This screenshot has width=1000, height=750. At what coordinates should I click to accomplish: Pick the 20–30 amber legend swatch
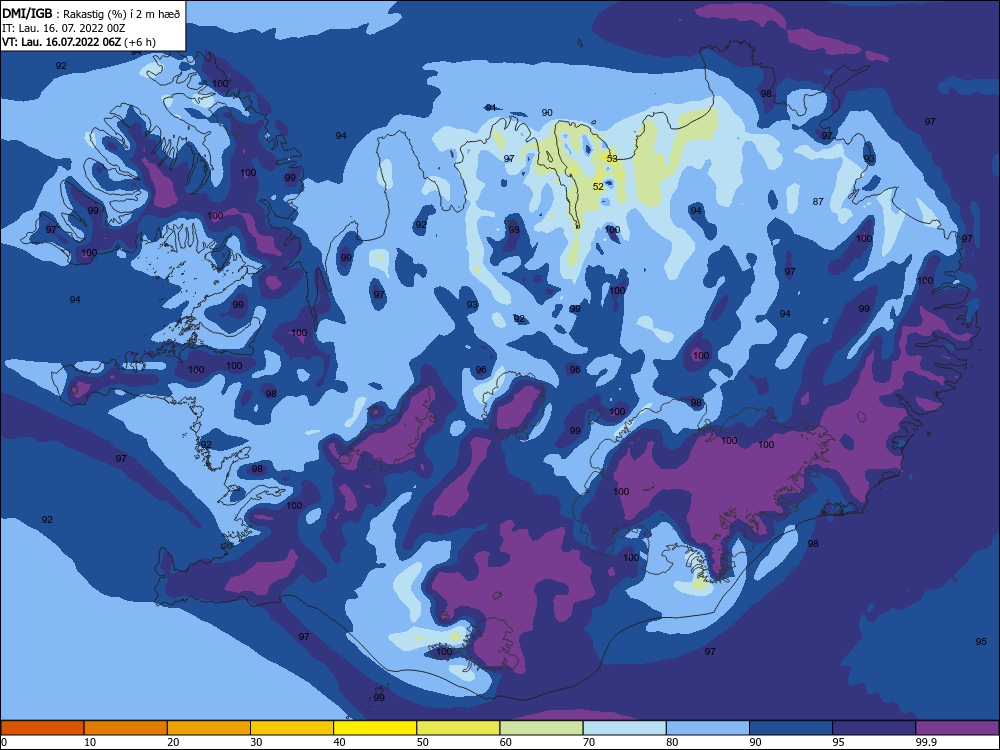point(209,728)
